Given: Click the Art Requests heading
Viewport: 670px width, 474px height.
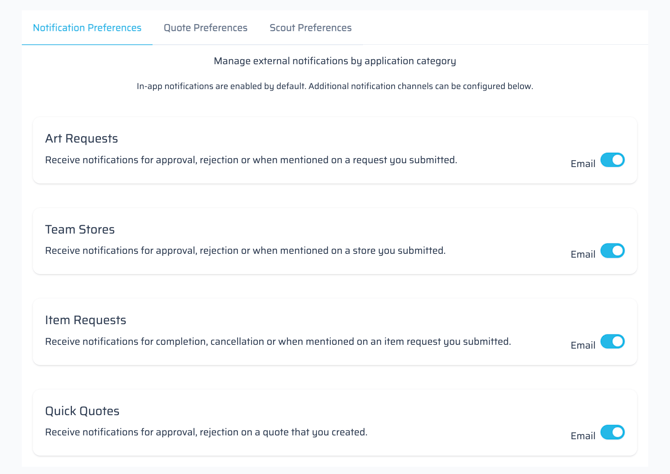Looking at the screenshot, I should (81, 139).
